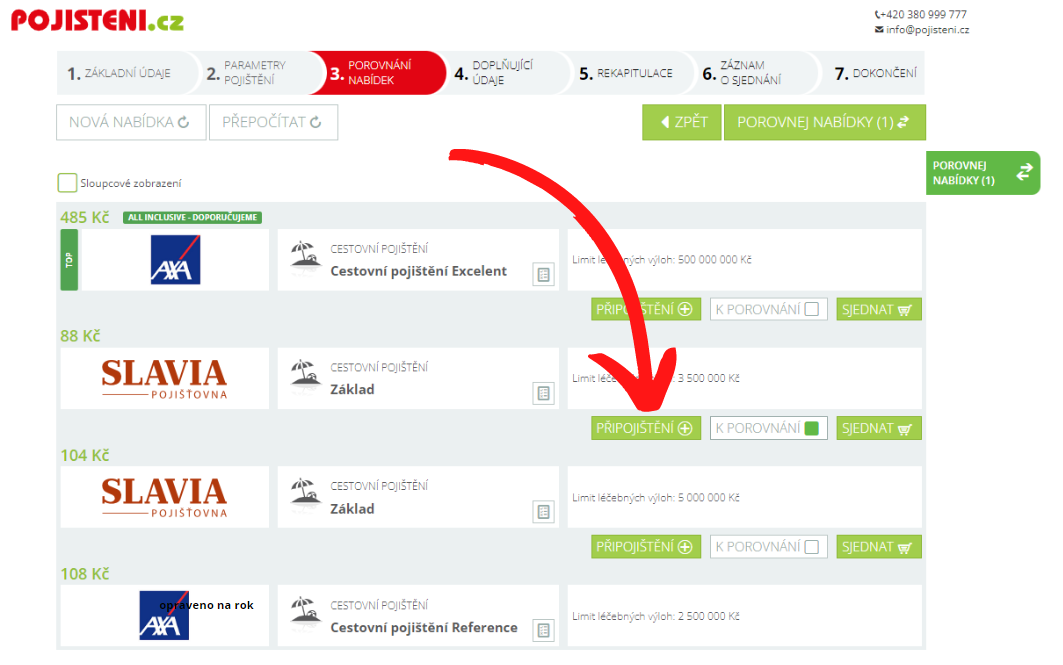This screenshot has height=665, width=1063.
Task: Click the Základ product name in 104 Kč offer
Action: click(352, 509)
